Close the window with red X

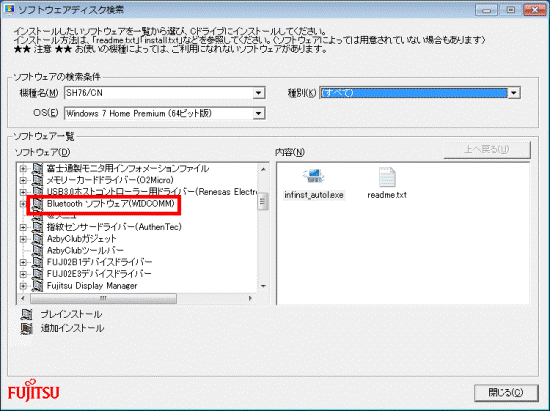(535, 10)
